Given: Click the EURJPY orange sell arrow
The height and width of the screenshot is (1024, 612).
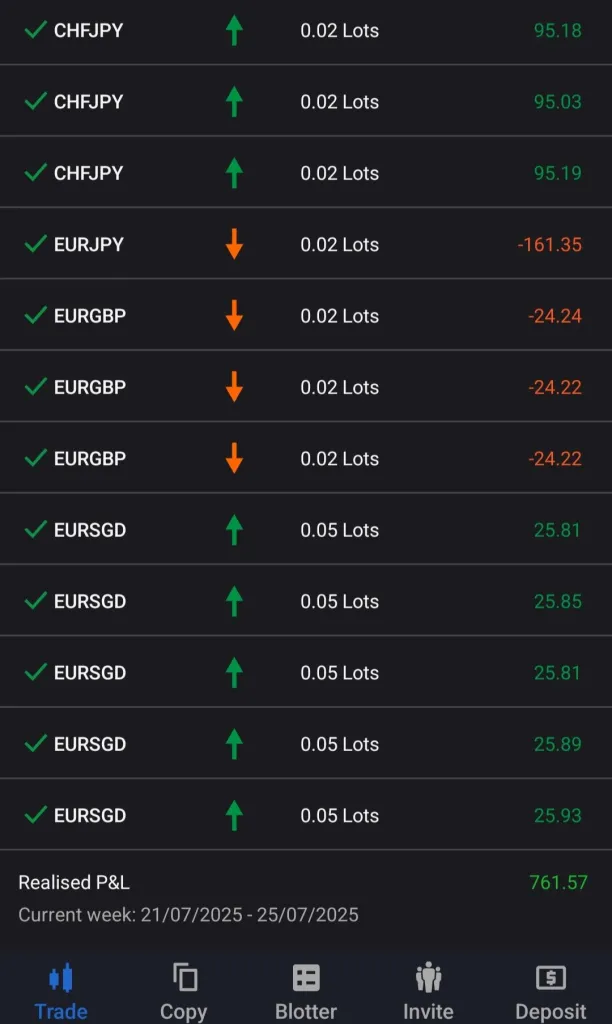Looking at the screenshot, I should coord(234,244).
